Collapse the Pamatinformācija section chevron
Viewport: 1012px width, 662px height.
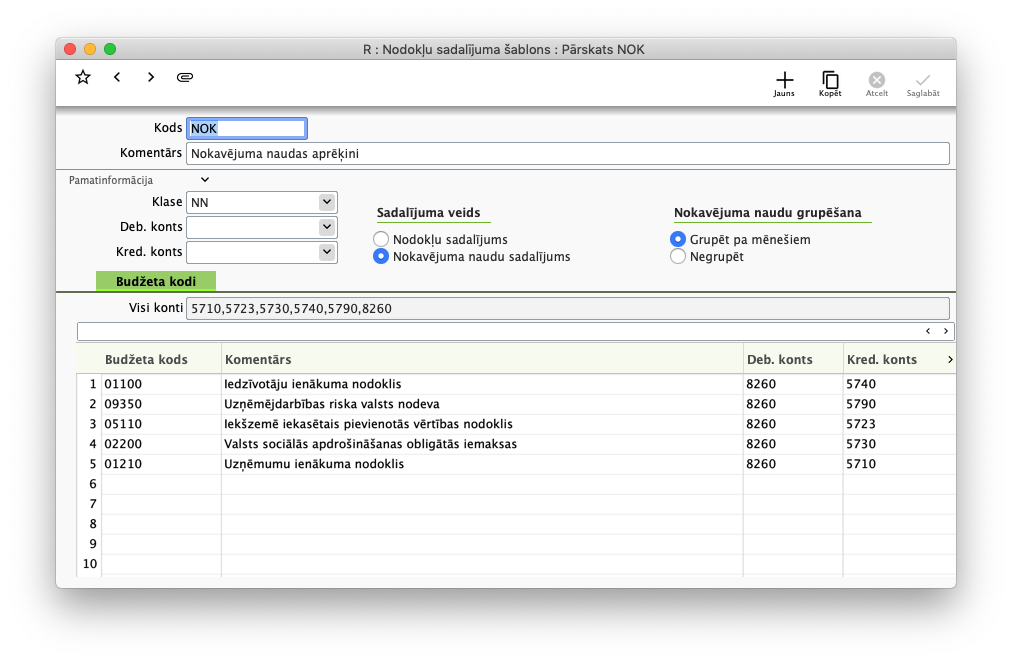(x=205, y=180)
